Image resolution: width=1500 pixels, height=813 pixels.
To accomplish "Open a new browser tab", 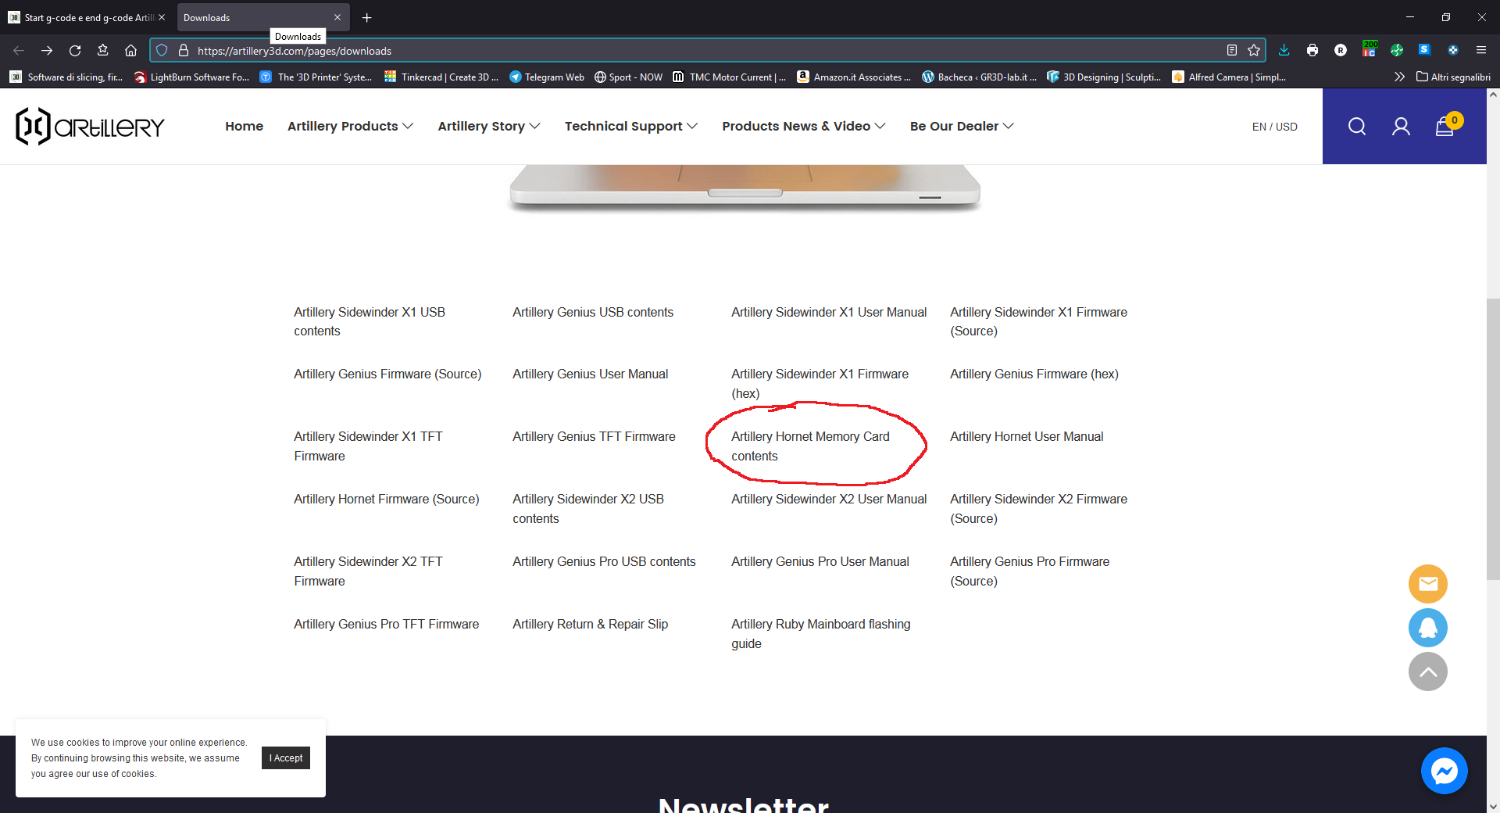I will (367, 17).
